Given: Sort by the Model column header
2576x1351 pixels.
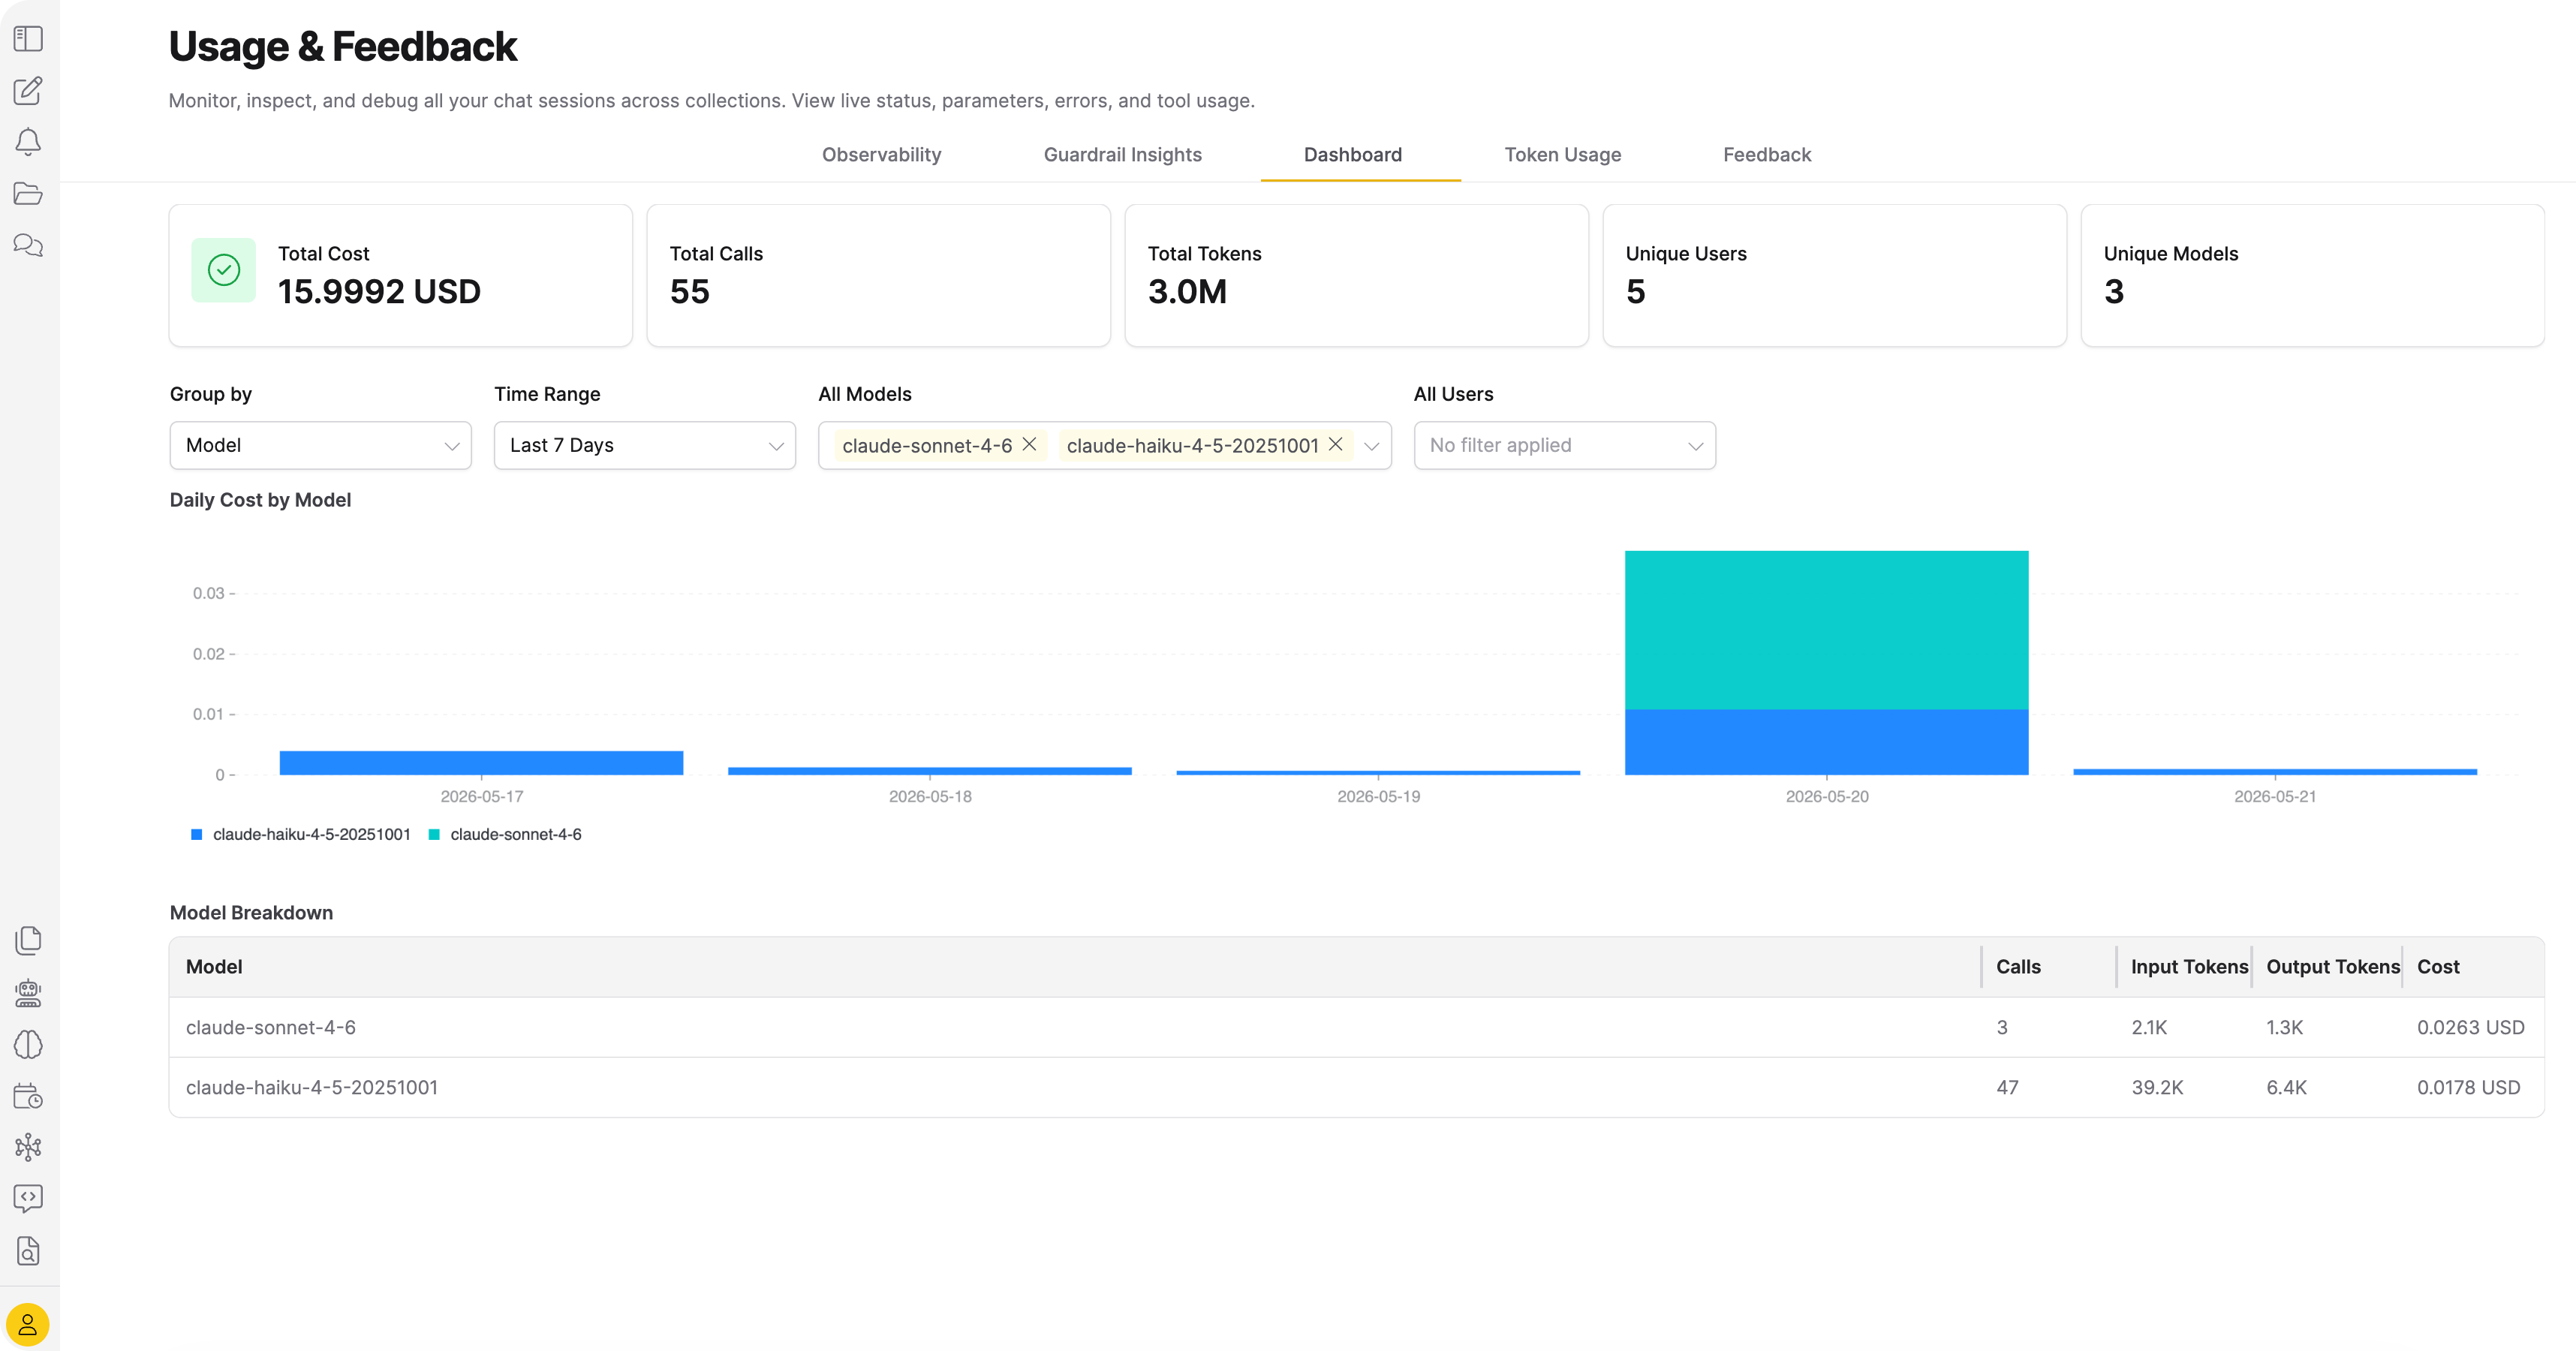Looking at the screenshot, I should 214,967.
